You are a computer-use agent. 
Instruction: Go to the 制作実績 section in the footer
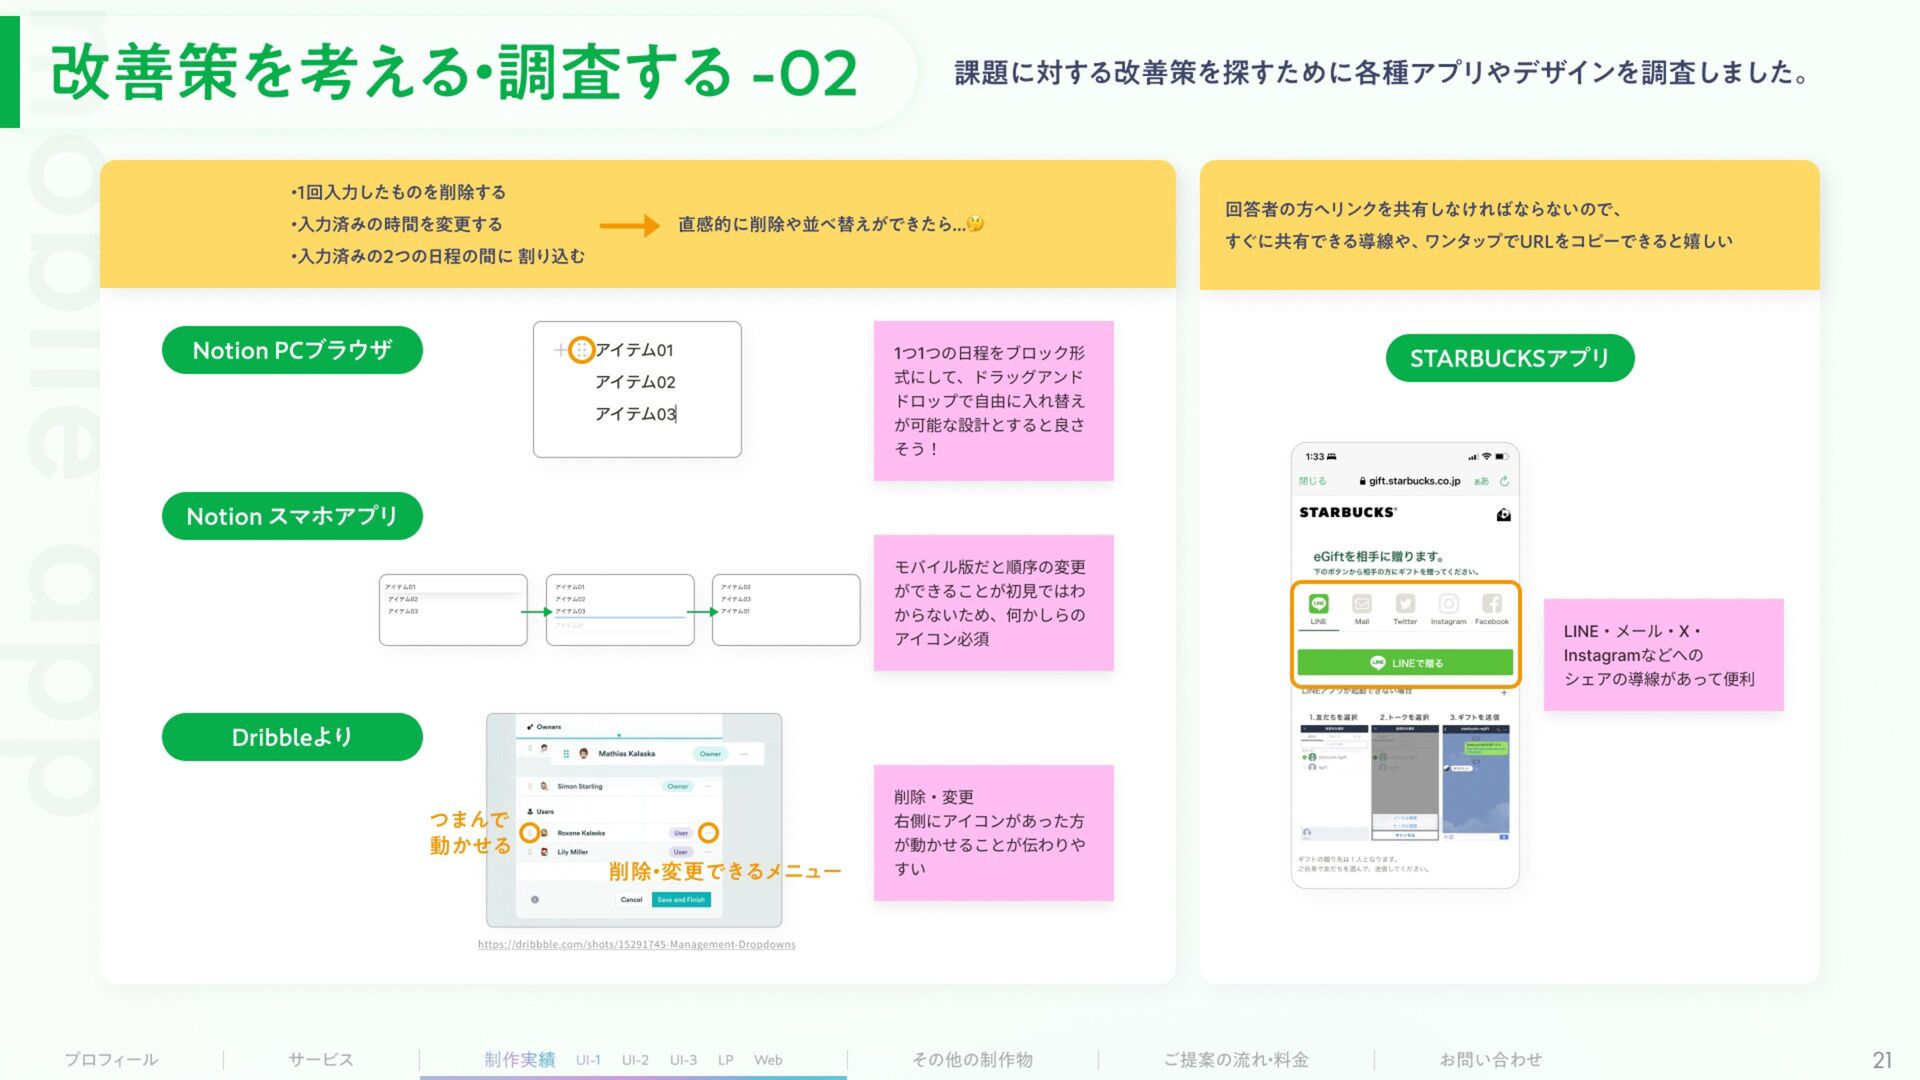[x=520, y=1059]
